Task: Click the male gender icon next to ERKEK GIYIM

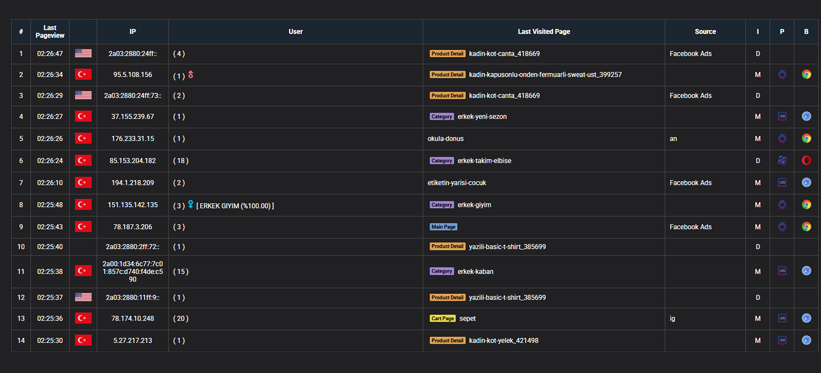Action: click(x=191, y=205)
